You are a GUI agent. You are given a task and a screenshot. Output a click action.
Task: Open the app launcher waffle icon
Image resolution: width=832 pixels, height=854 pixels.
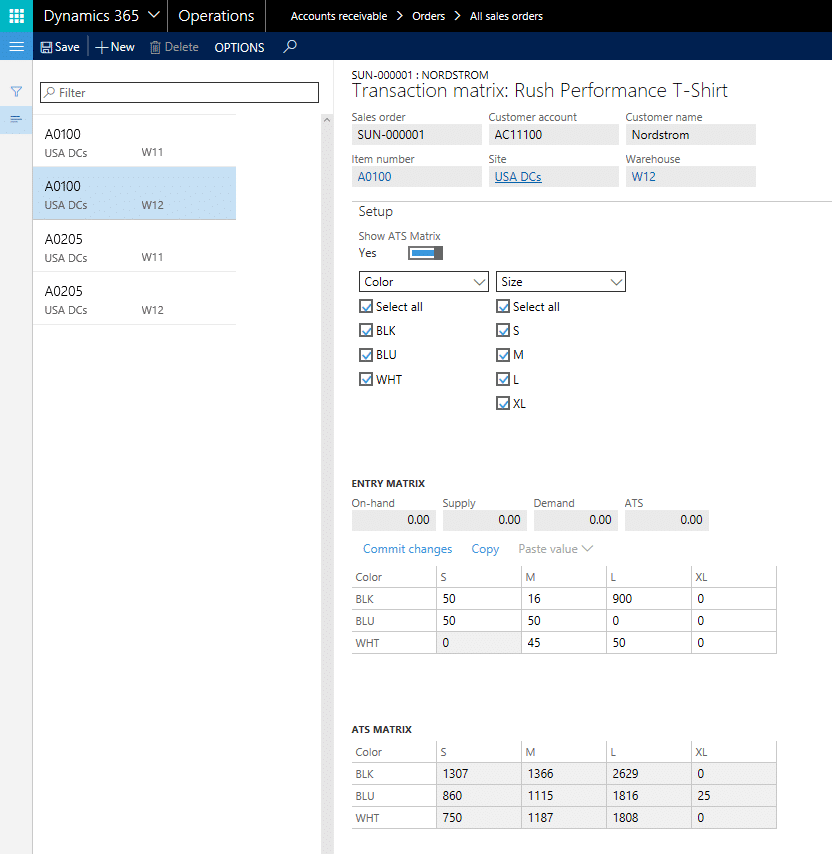pos(16,16)
